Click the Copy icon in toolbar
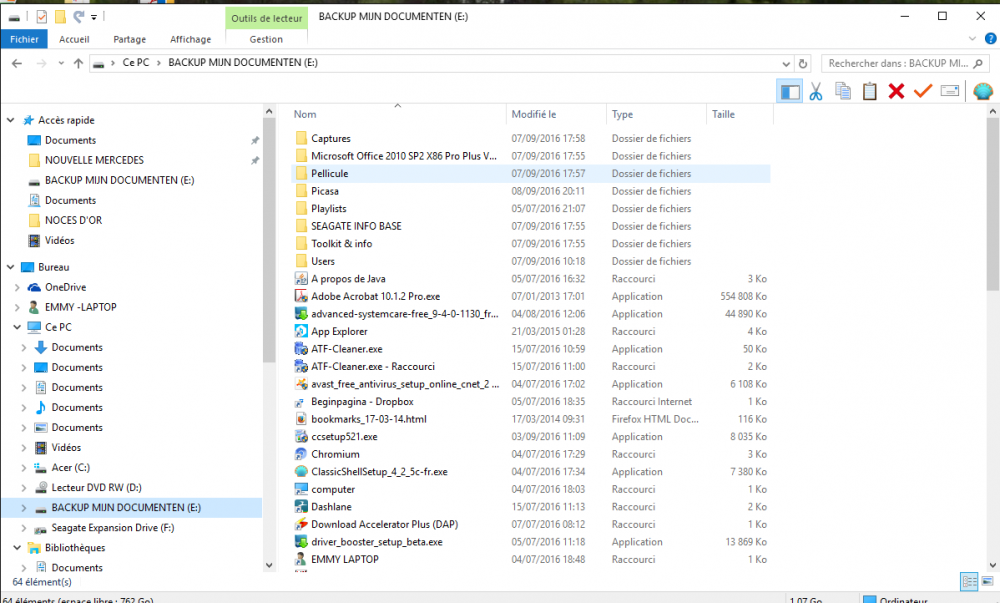 click(x=843, y=92)
